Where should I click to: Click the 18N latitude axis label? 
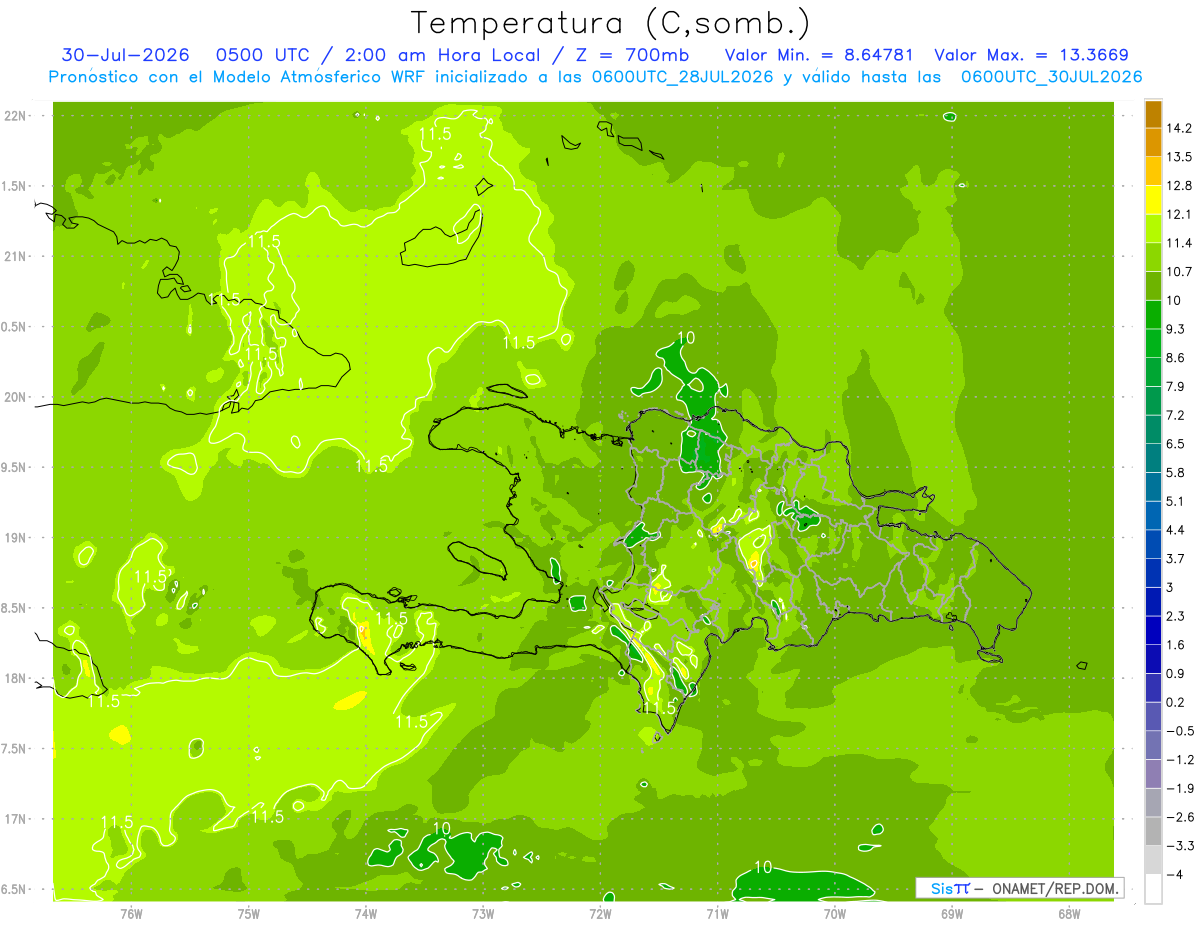[15, 679]
